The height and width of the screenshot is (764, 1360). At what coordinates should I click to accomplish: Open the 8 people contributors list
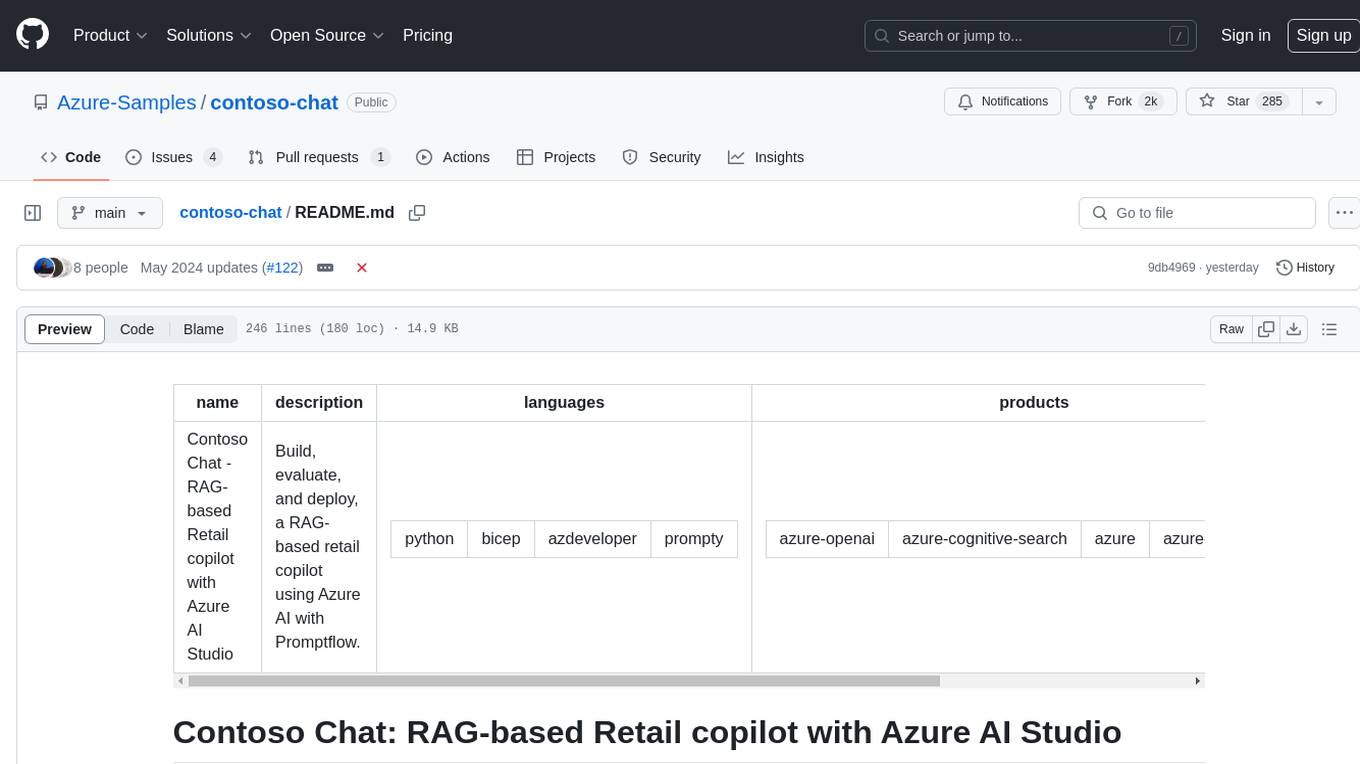101,268
